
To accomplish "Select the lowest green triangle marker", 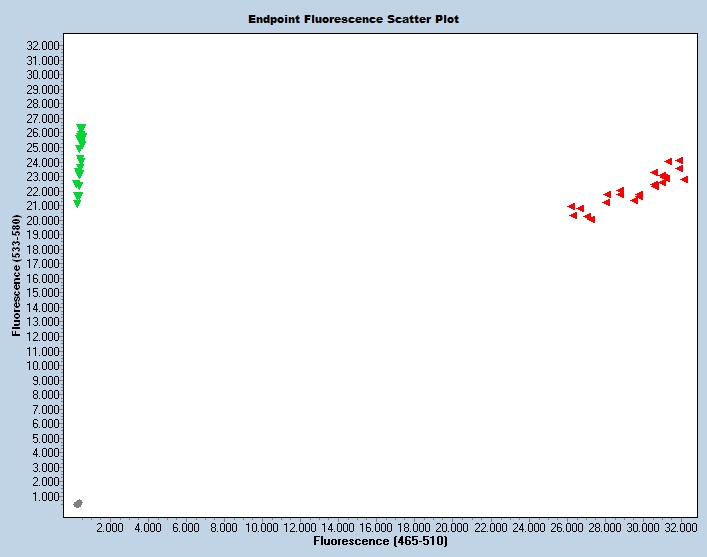I will coord(77,203).
